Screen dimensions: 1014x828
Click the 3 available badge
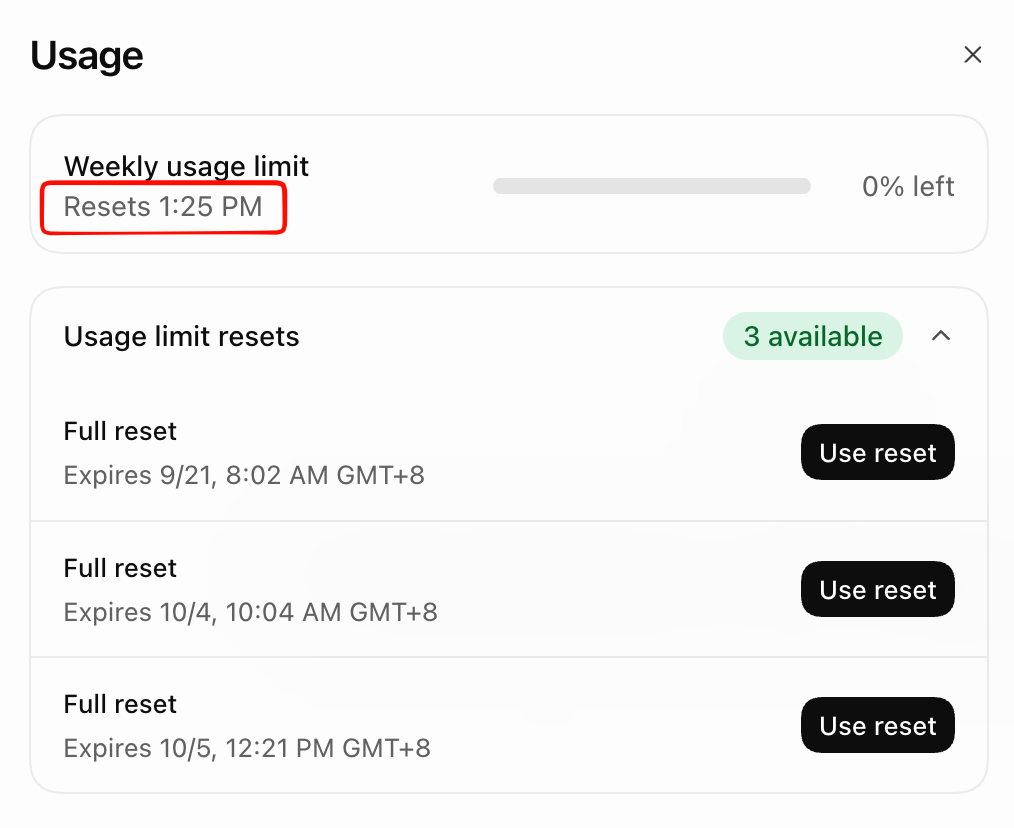pyautogui.click(x=812, y=336)
